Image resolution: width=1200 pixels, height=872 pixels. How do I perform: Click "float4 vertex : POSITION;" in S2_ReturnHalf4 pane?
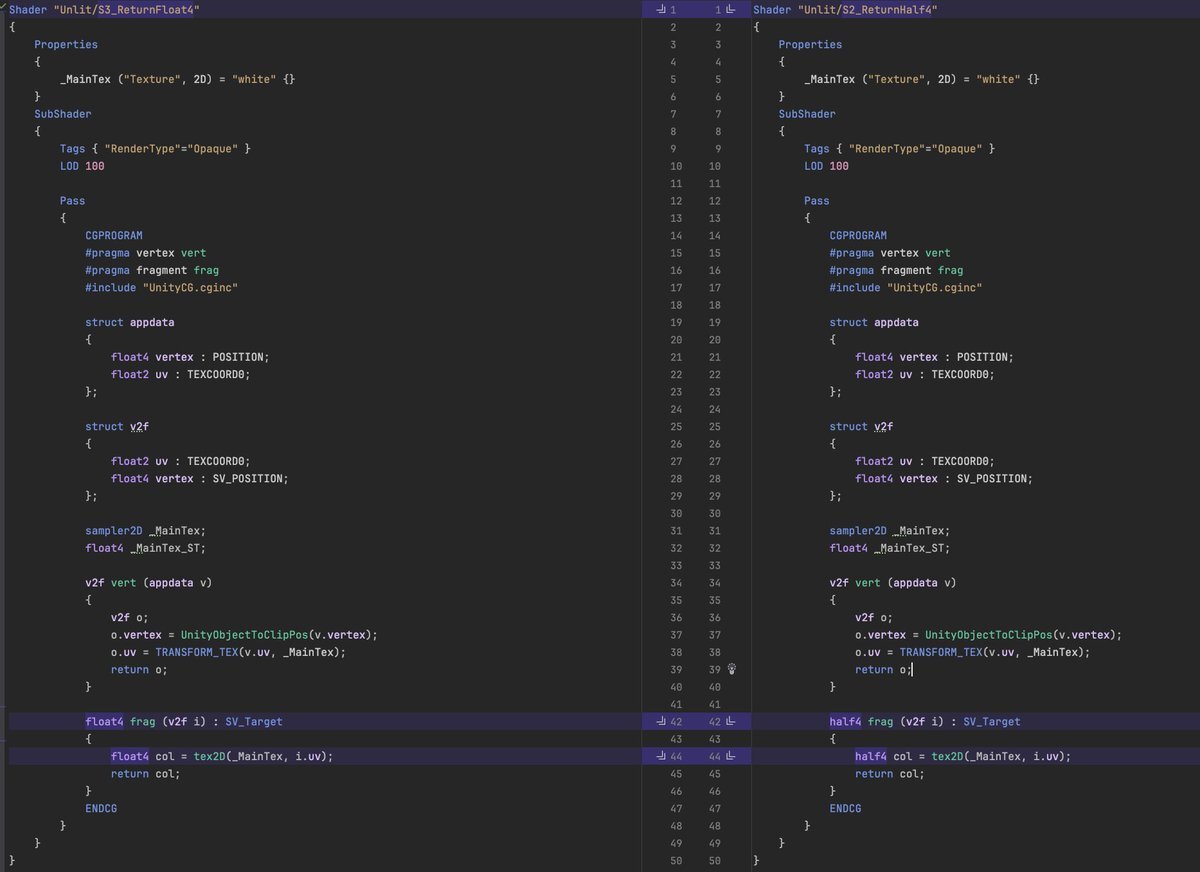[x=934, y=357]
